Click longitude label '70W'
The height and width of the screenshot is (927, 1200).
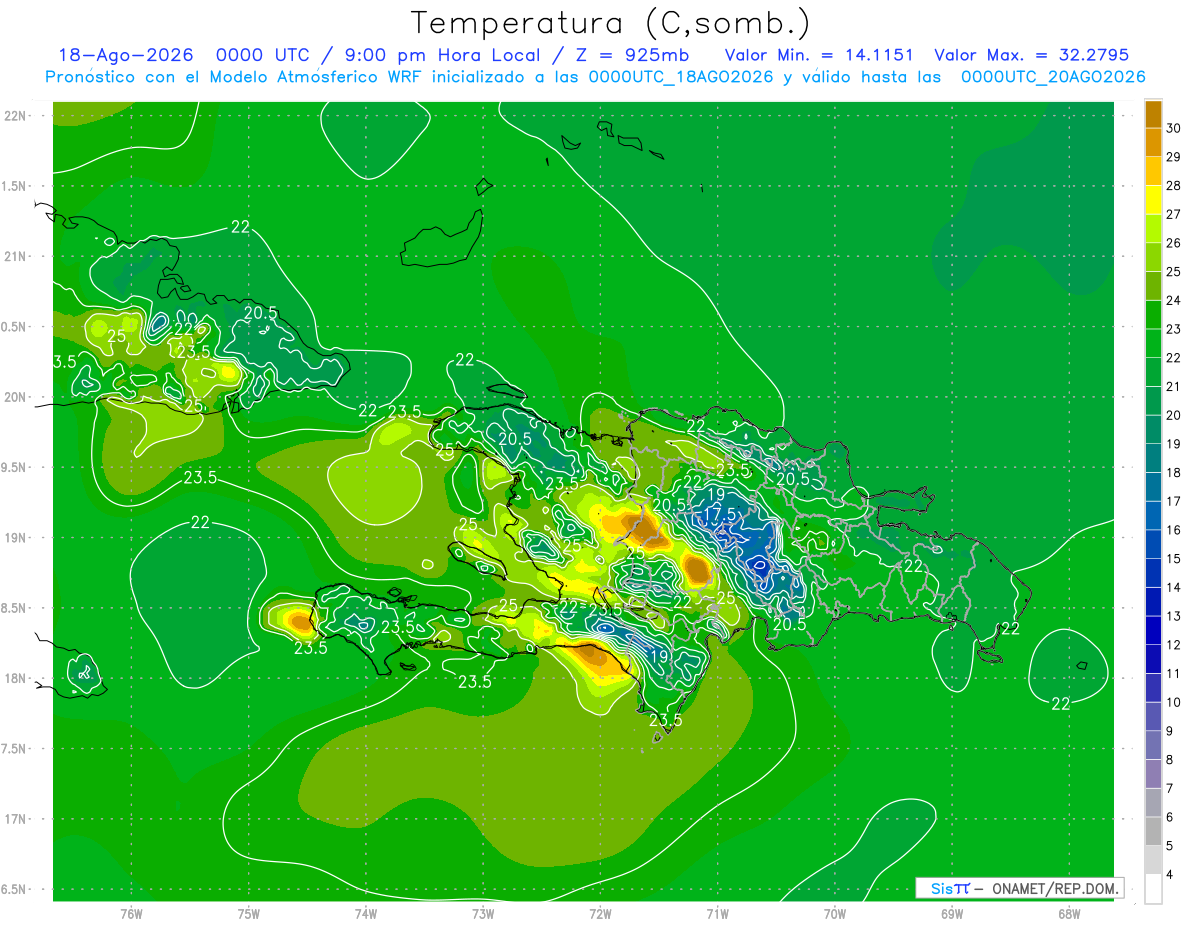click(834, 914)
